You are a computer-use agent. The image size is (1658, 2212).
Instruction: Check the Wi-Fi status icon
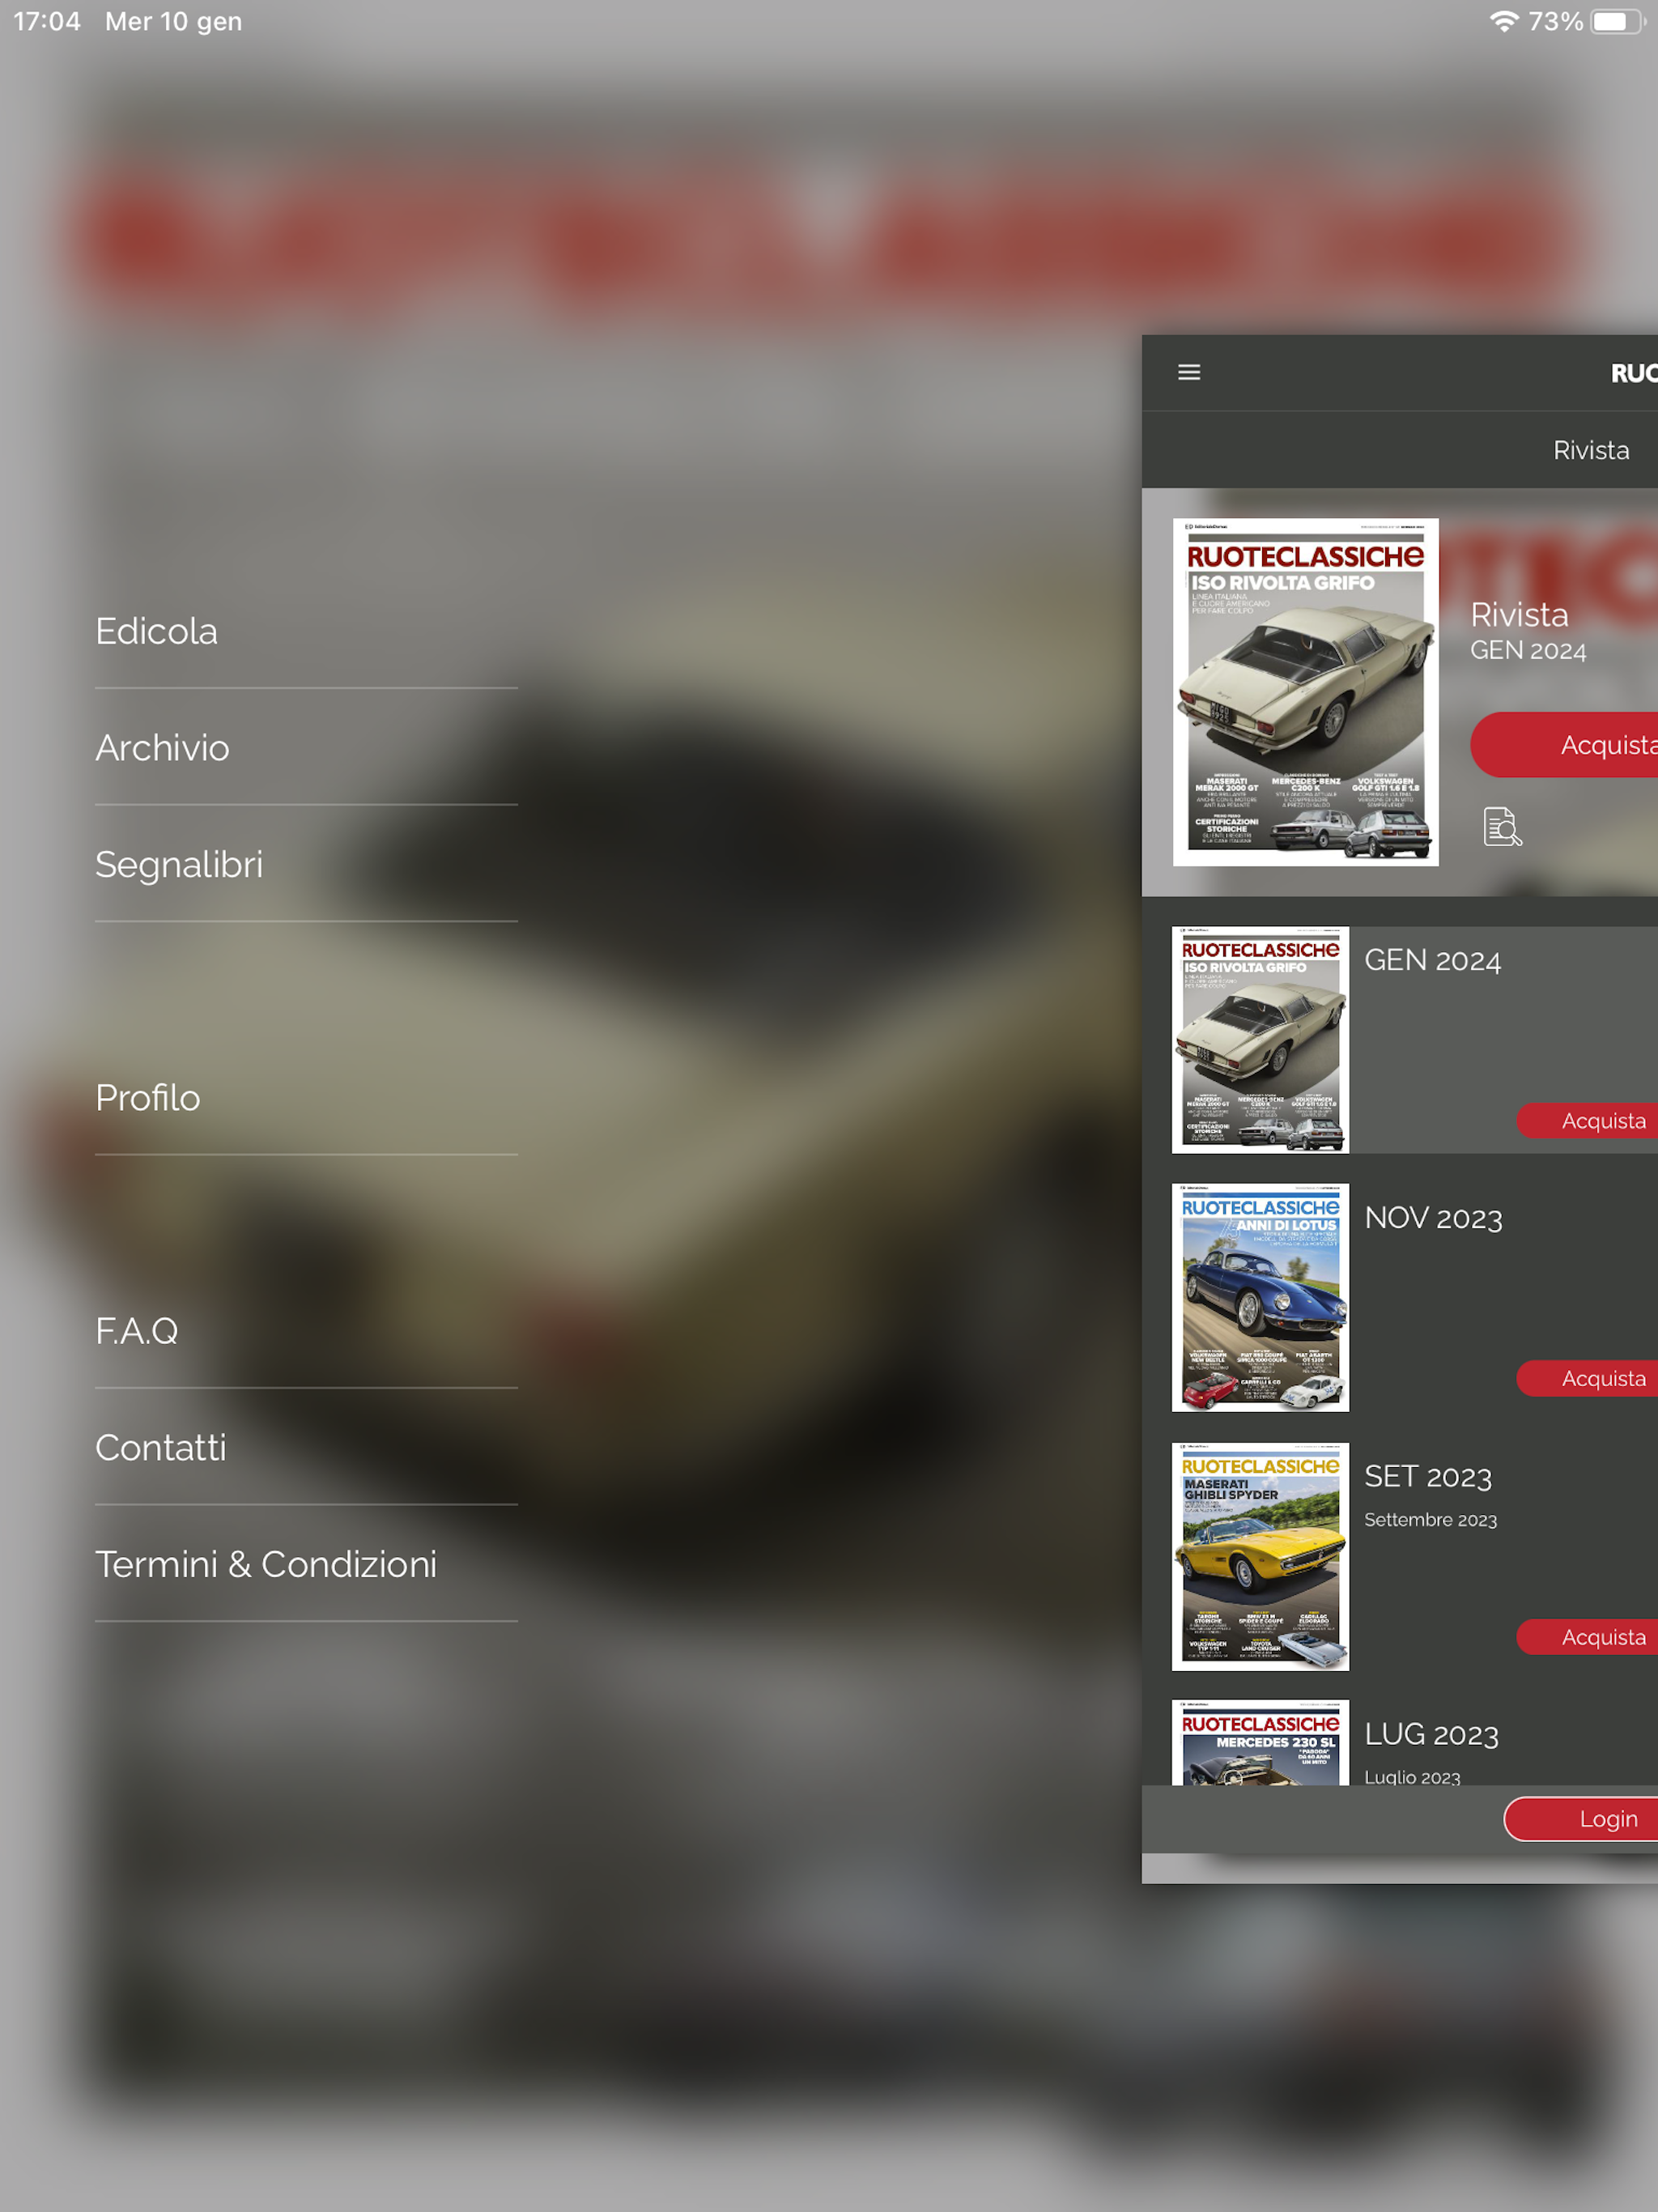point(1504,21)
